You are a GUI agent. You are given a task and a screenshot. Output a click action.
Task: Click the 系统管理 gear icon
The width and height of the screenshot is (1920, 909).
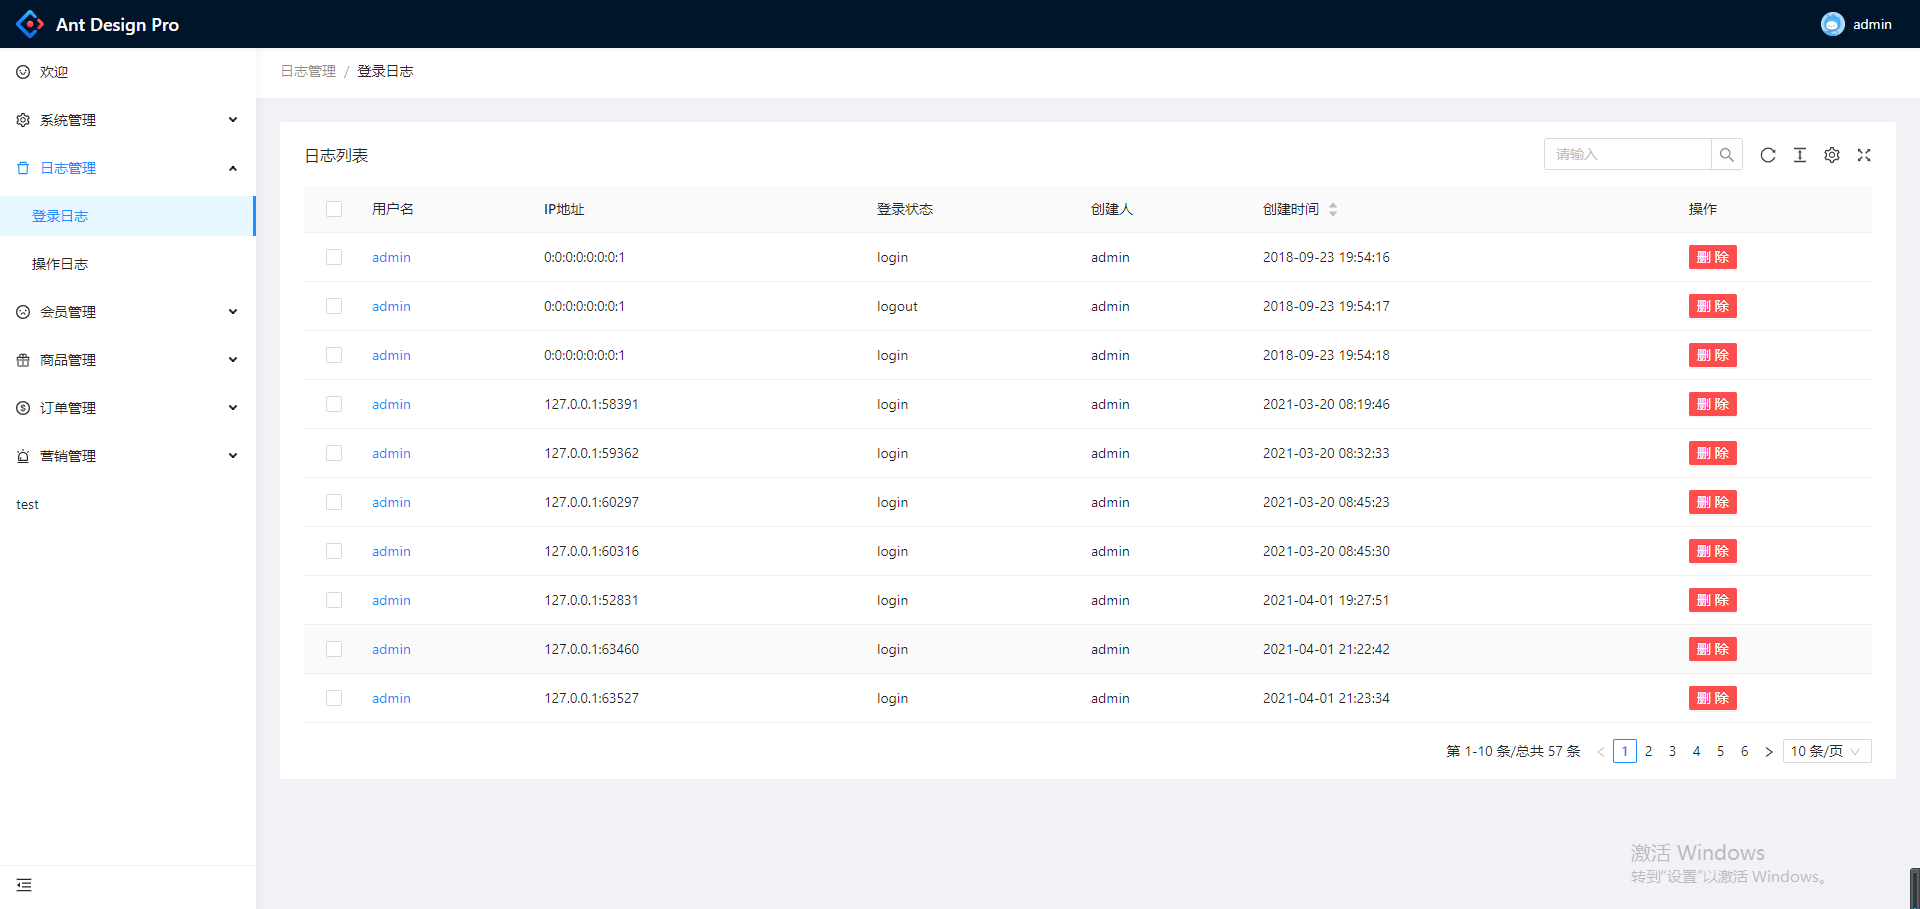(x=23, y=120)
